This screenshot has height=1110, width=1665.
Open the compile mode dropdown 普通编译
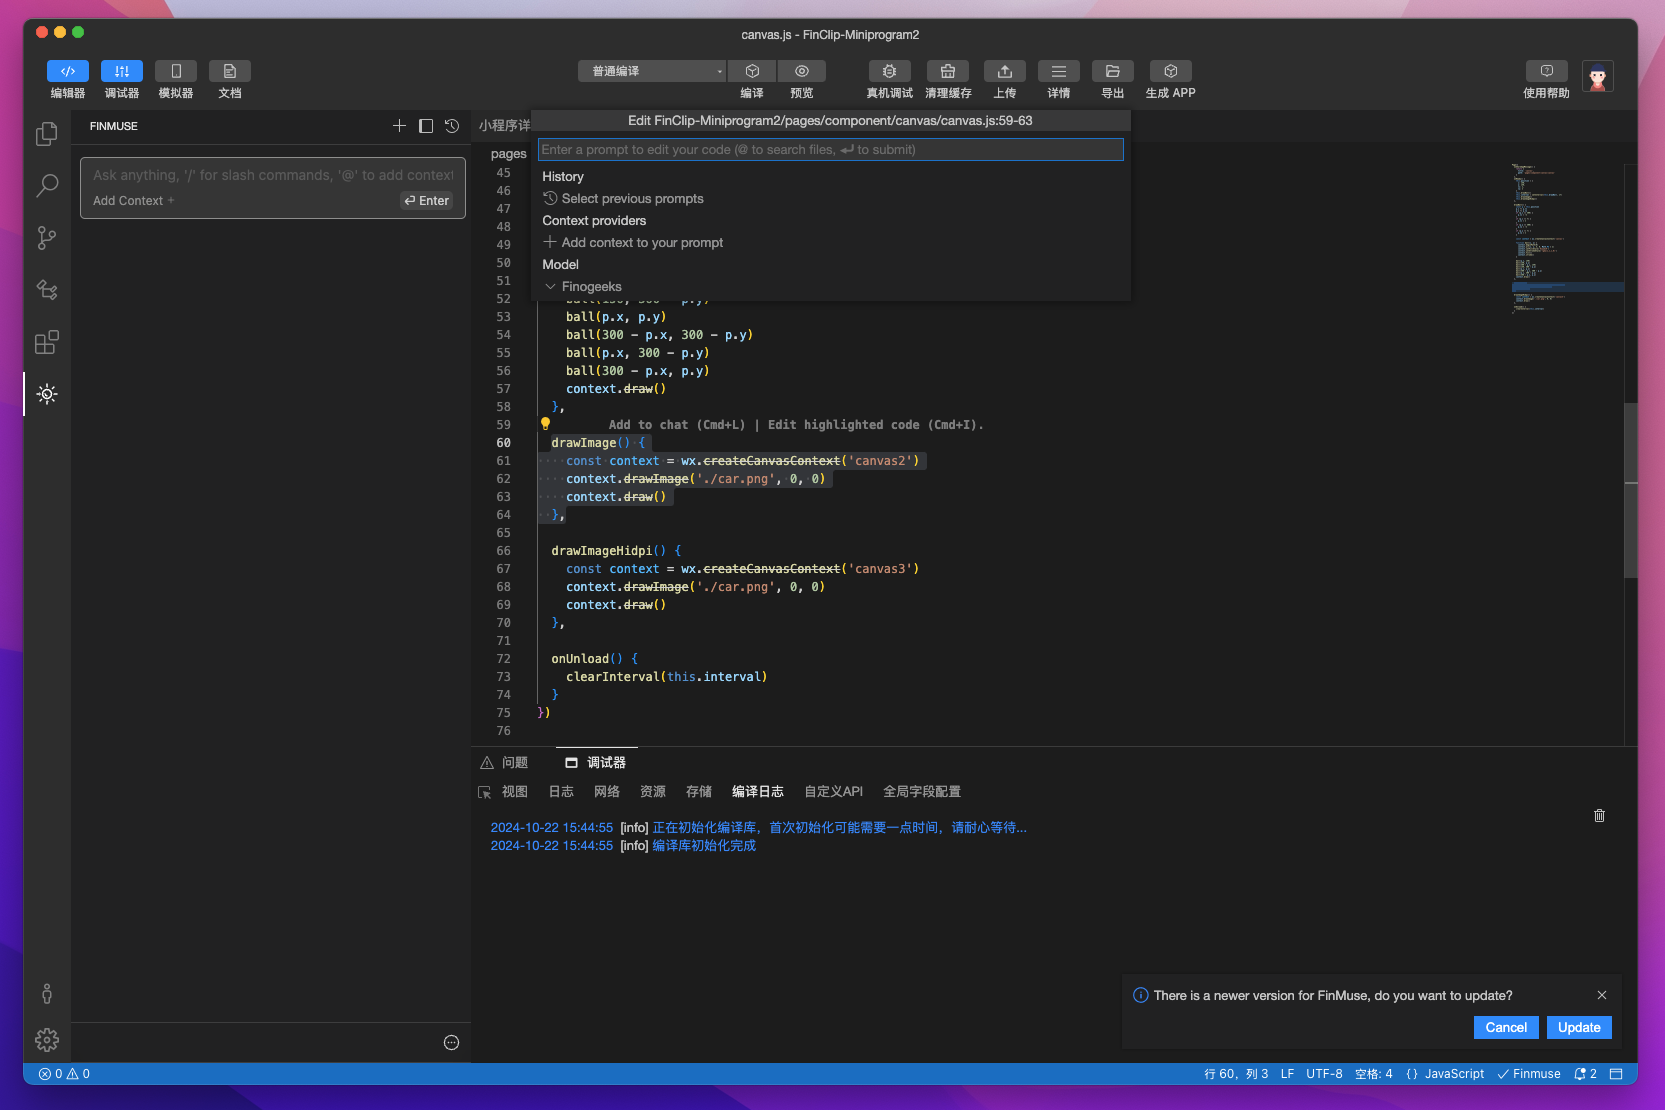point(652,71)
